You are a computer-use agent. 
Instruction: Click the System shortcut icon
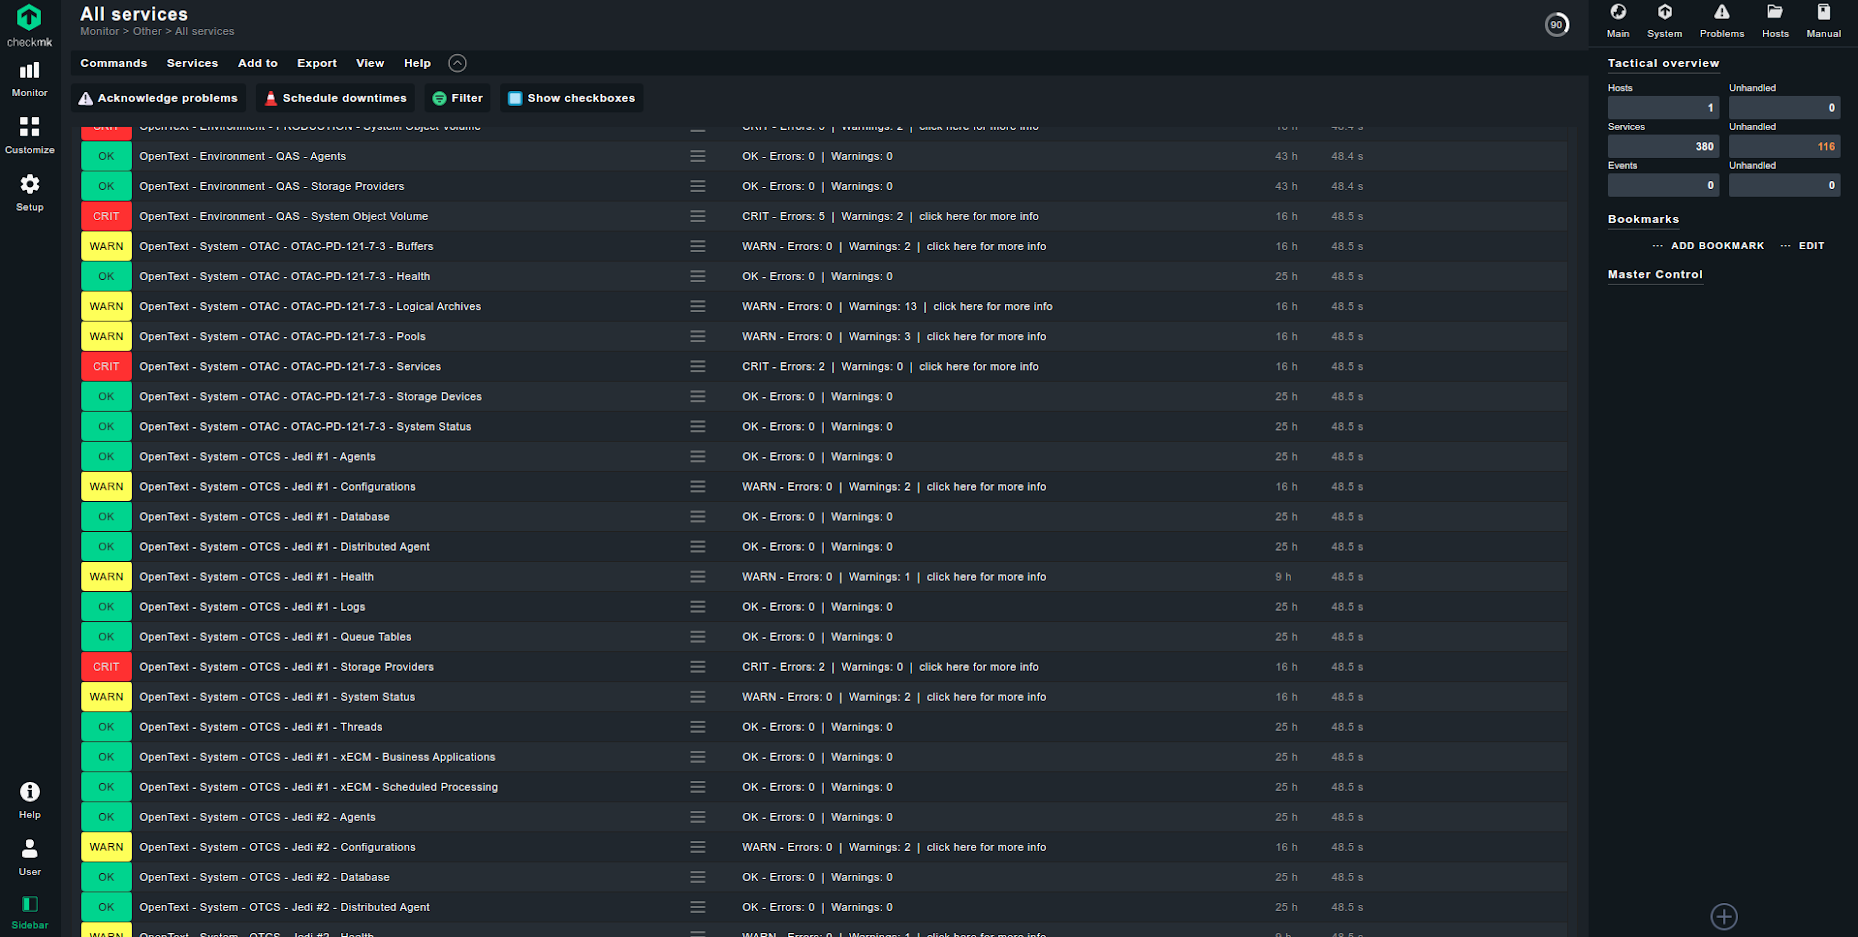point(1664,20)
